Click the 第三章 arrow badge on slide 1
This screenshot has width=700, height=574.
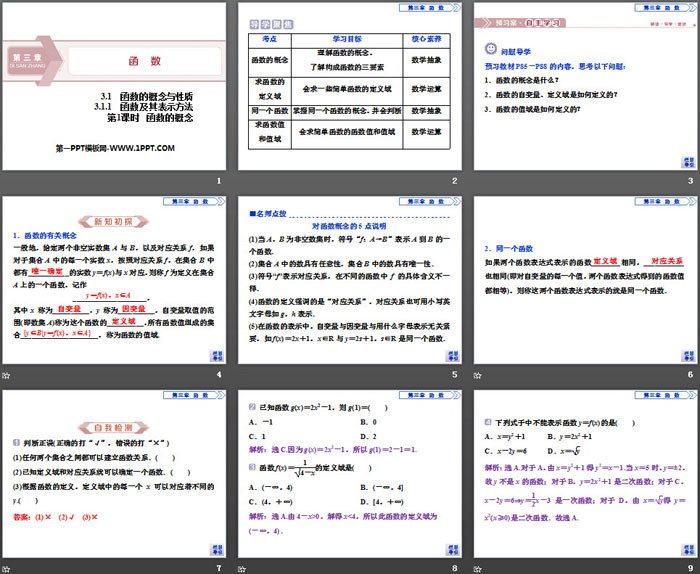pyautogui.click(x=33, y=61)
